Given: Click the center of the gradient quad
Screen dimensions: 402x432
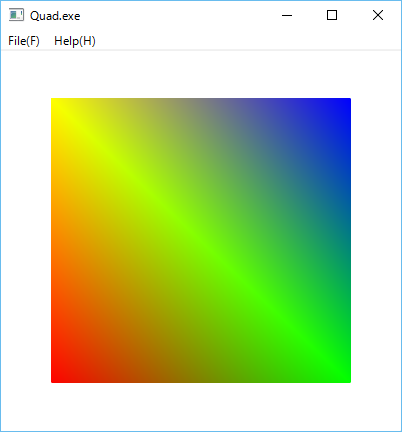Looking at the screenshot, I should pyautogui.click(x=201, y=240).
